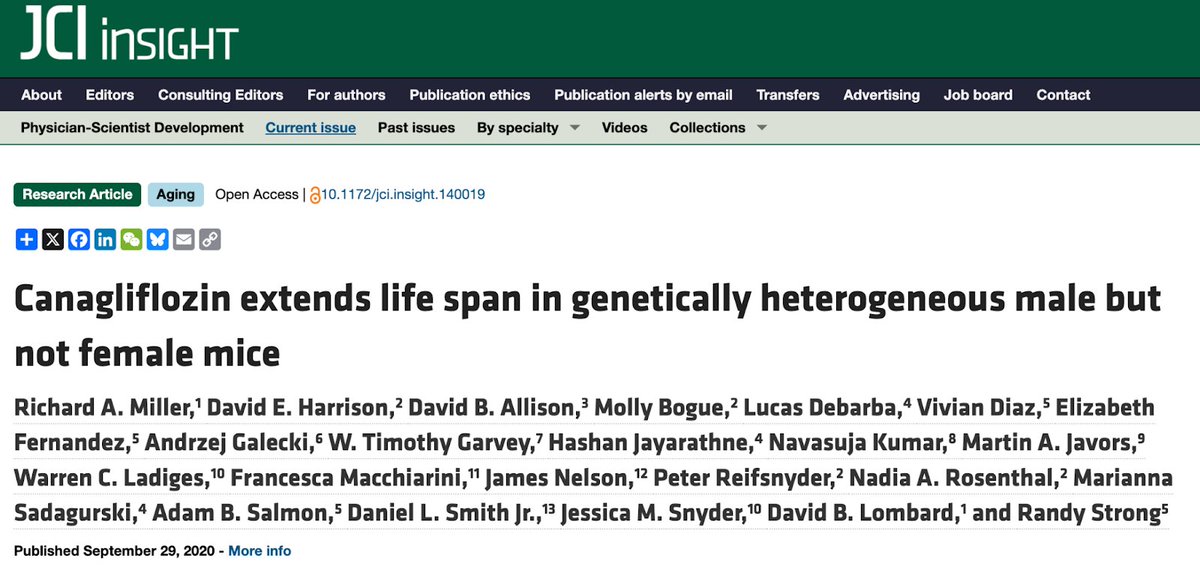1200x567 pixels.
Task: Expand the Collections dropdown
Action: click(718, 127)
